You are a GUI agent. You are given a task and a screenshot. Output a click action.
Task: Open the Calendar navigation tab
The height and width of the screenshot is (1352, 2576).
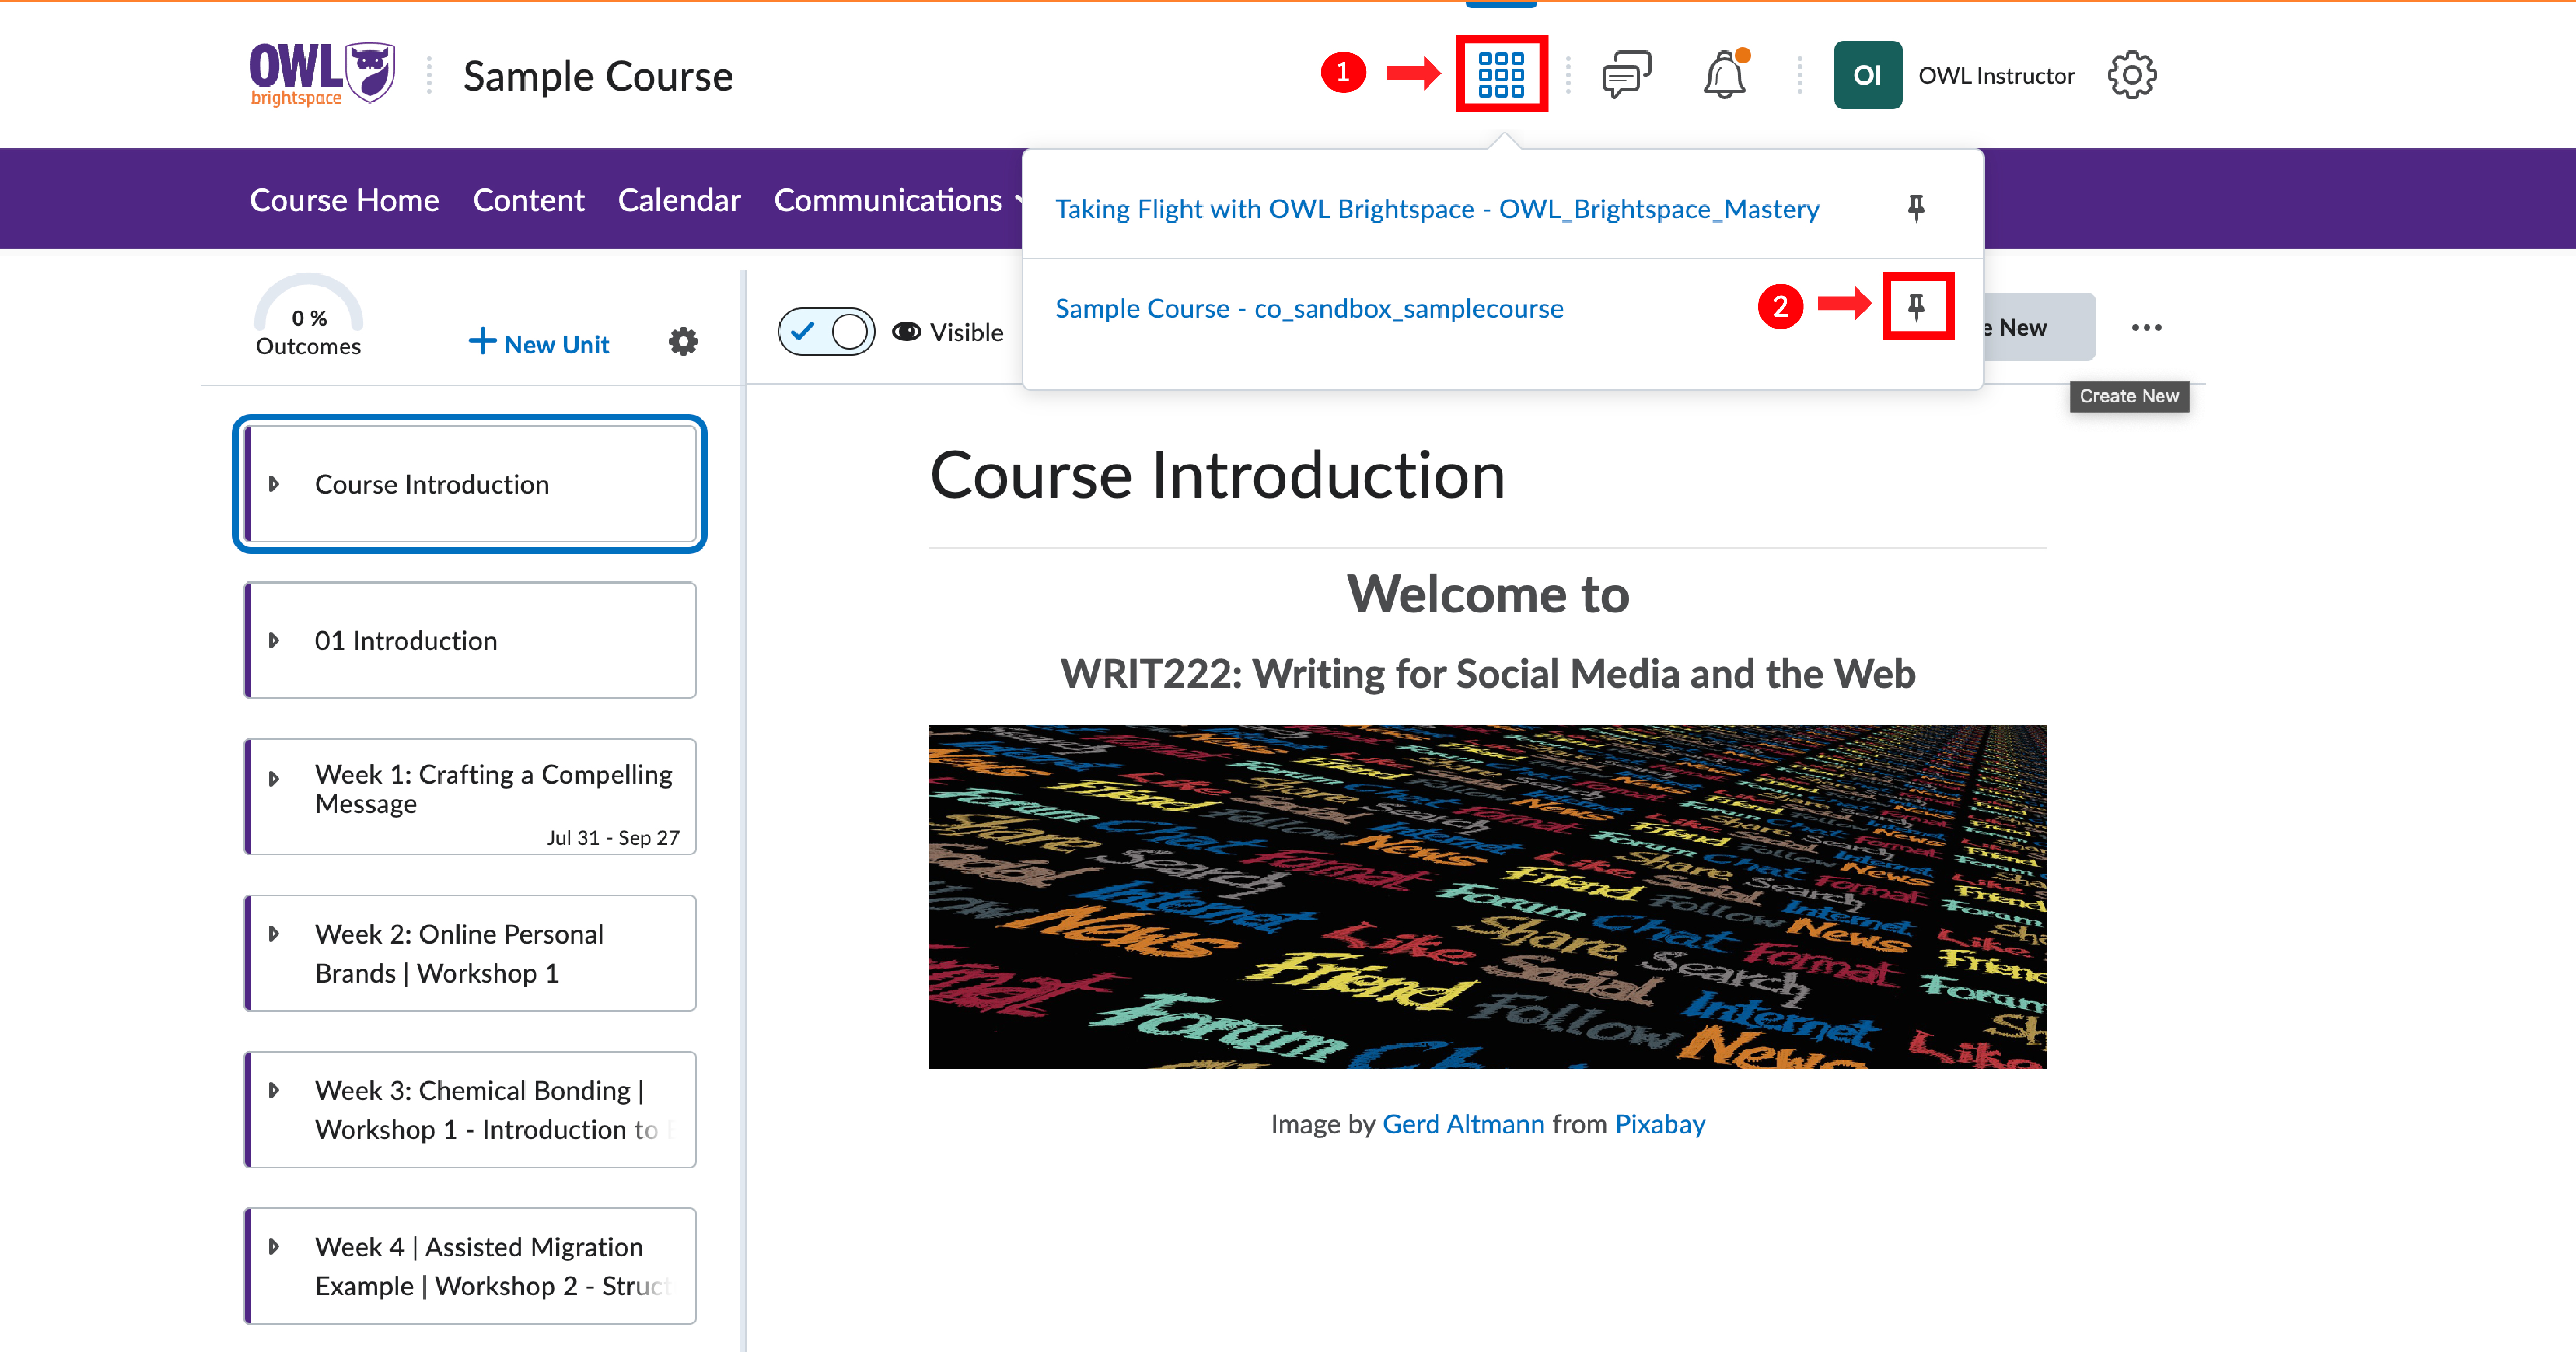[679, 200]
